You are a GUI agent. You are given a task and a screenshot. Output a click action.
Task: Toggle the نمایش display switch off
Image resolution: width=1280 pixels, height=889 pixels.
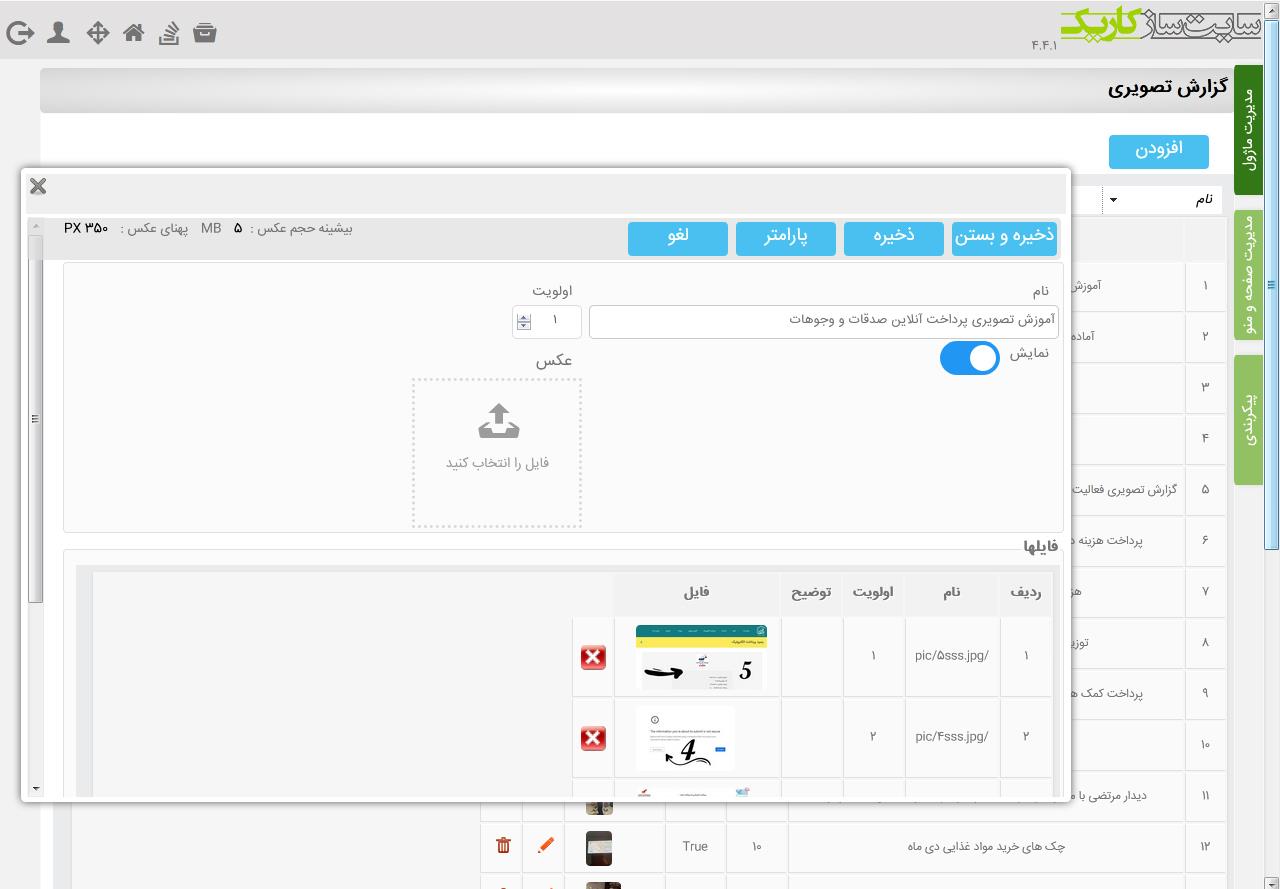pos(969,358)
